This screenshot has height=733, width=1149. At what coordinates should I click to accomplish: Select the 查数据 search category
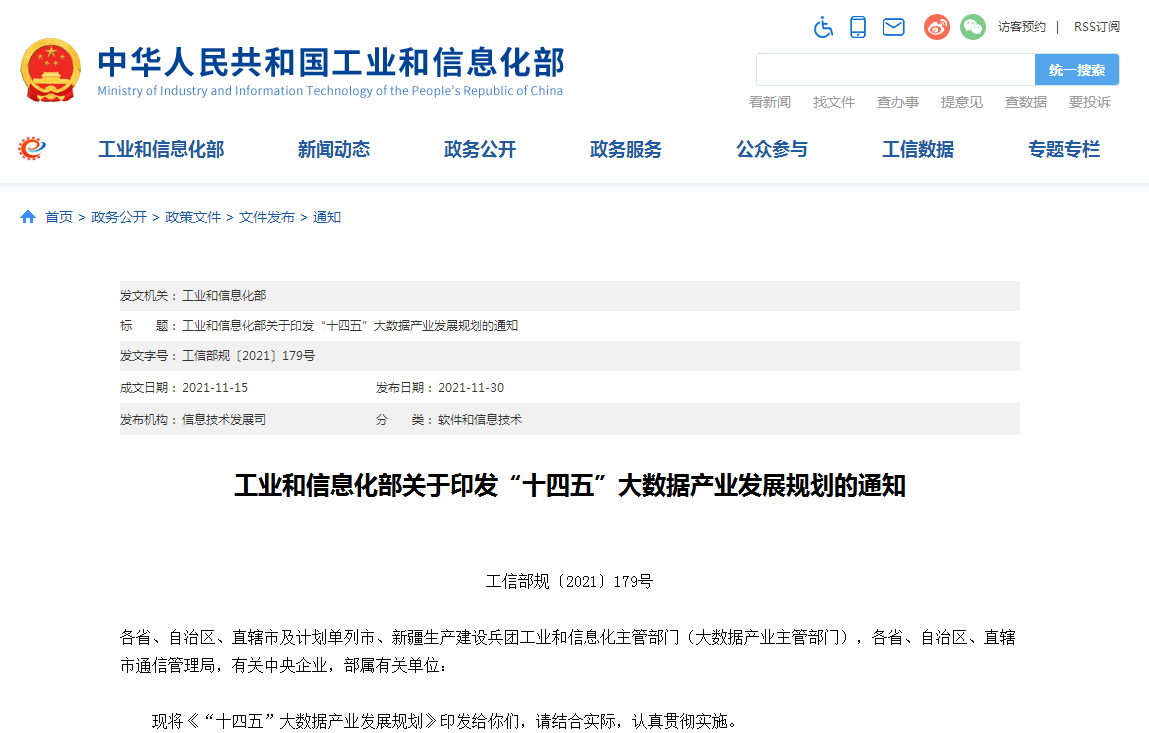[1026, 102]
